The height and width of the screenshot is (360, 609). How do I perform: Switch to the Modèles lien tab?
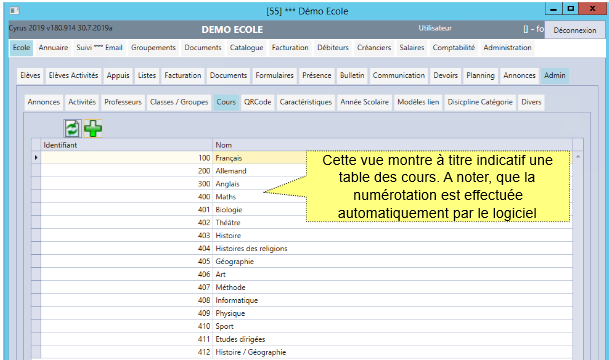pyautogui.click(x=418, y=102)
